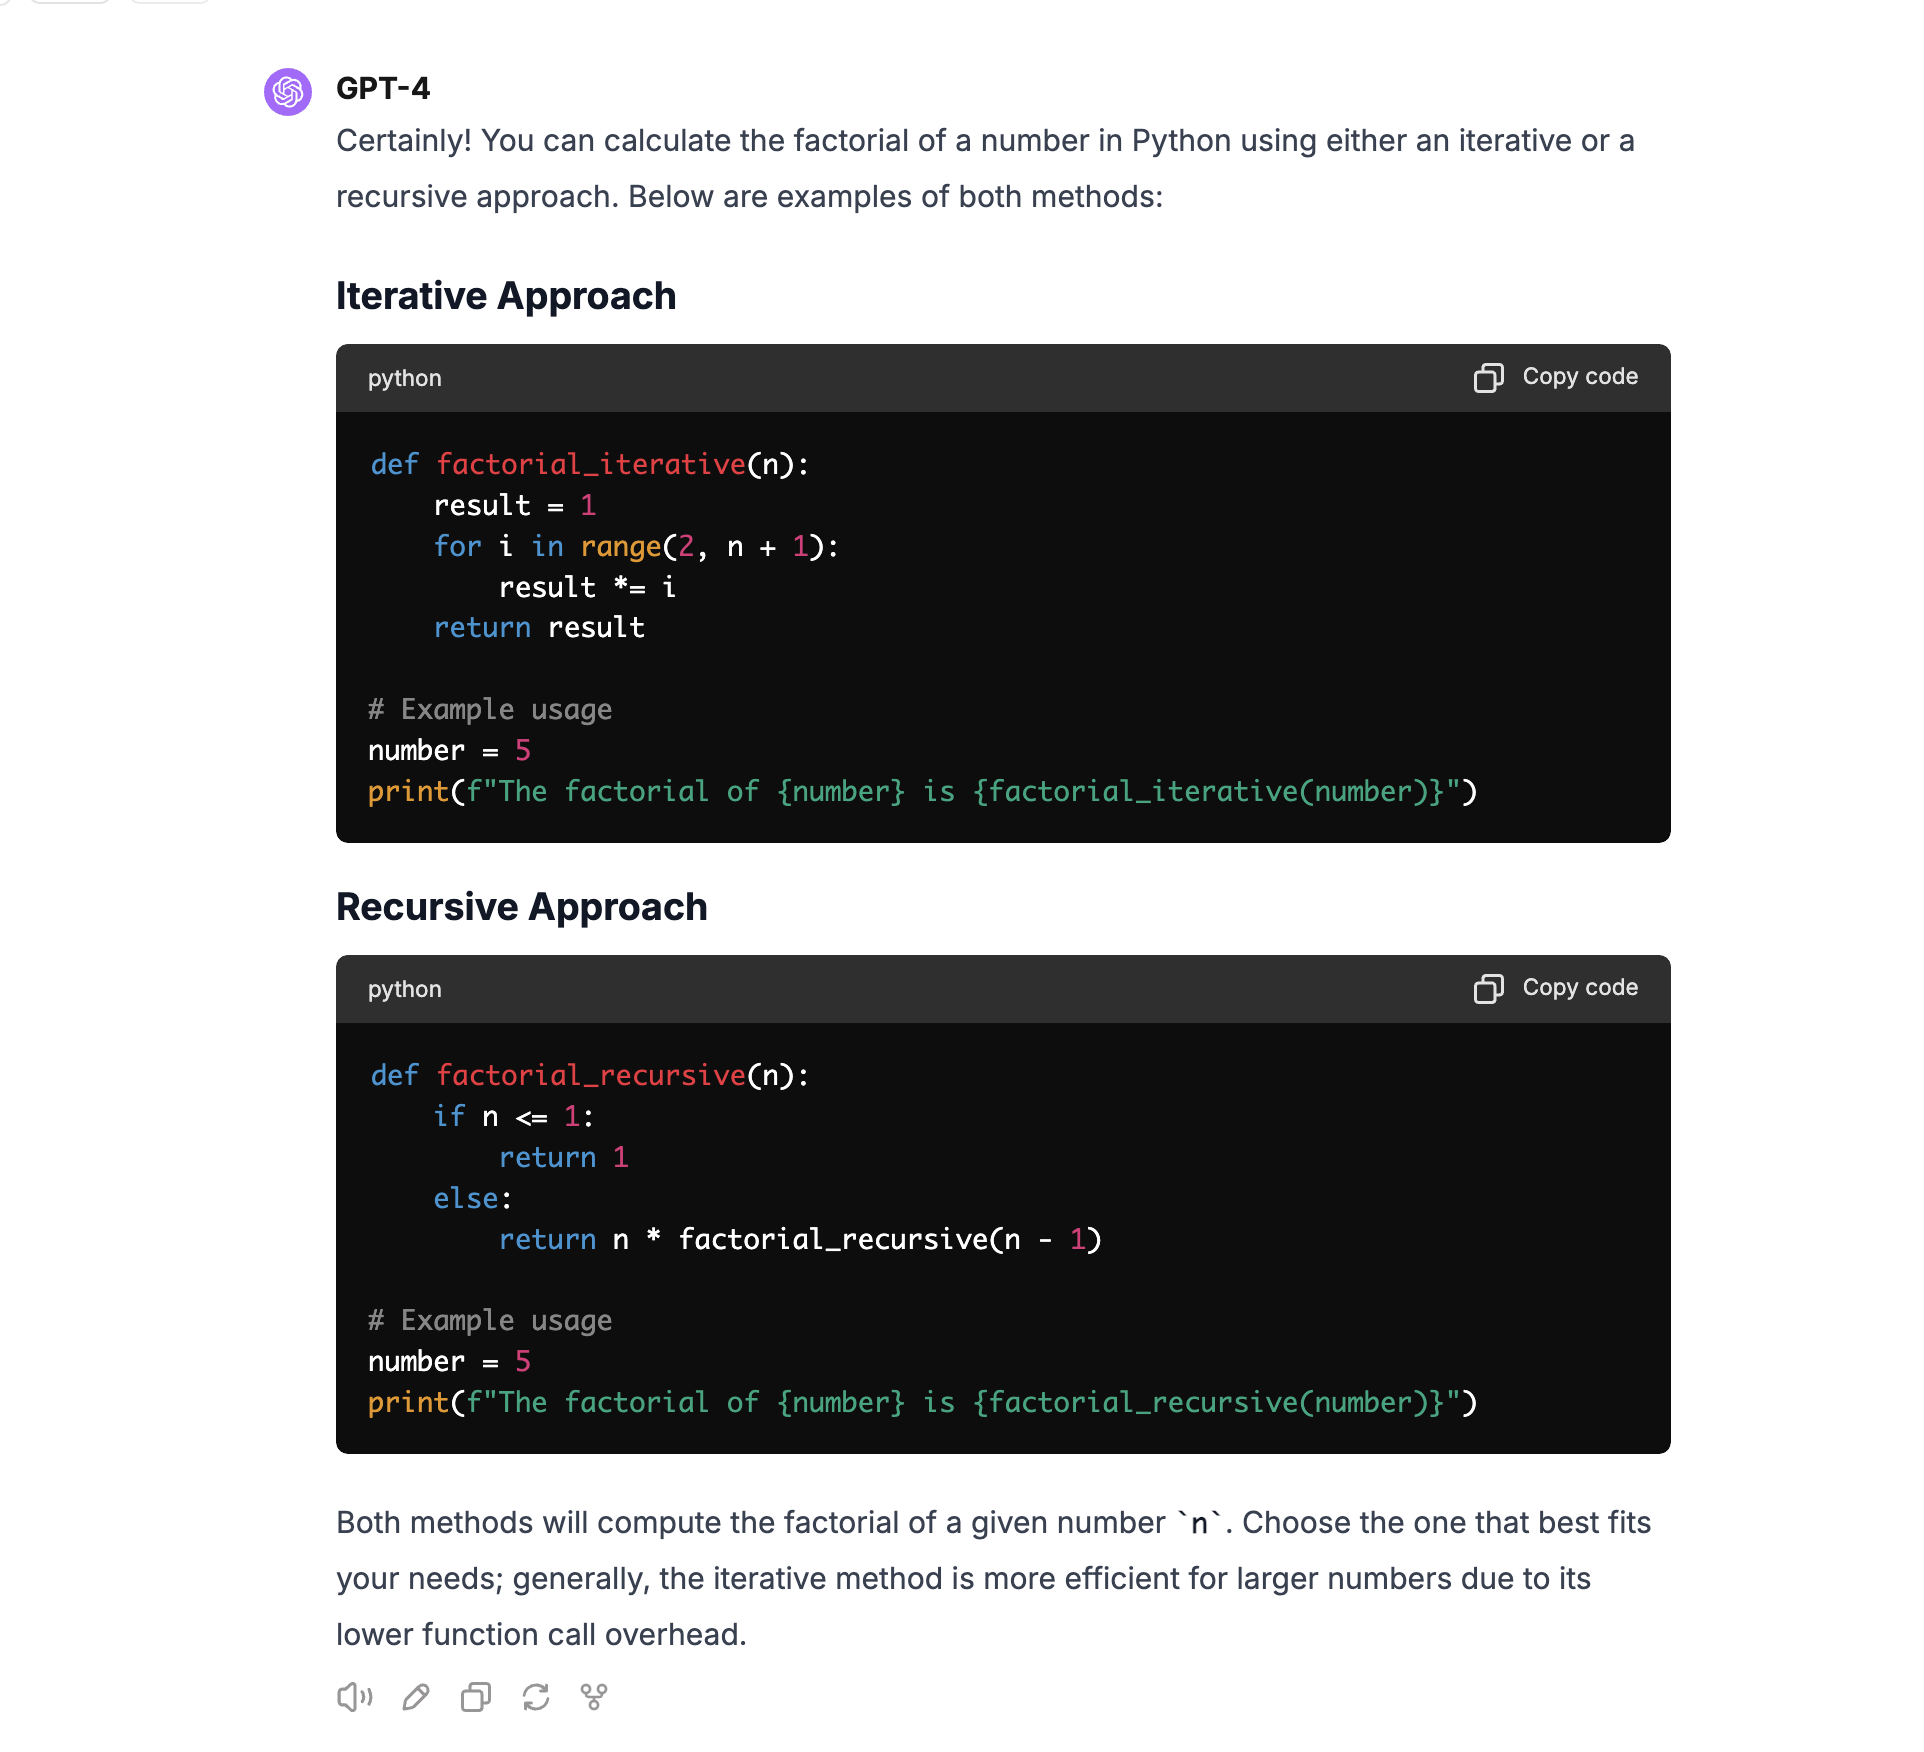Click the "Recursive Approach" heading
The width and height of the screenshot is (1924, 1752).
click(521, 907)
